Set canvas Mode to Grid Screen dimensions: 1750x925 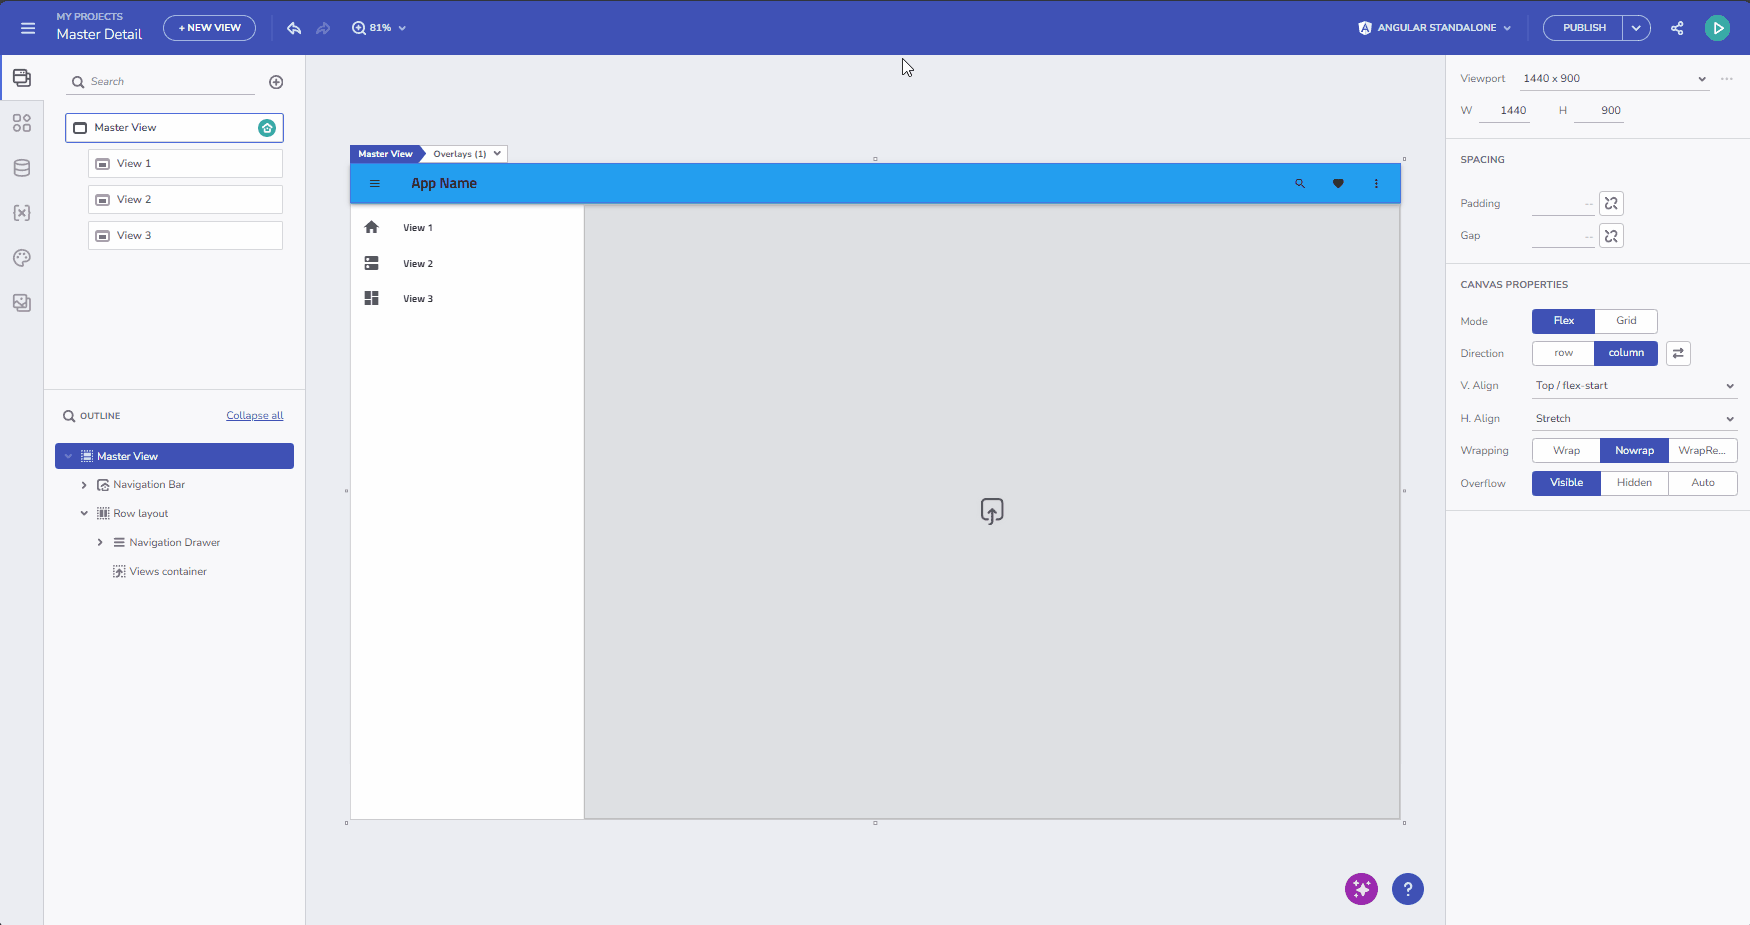(1626, 321)
